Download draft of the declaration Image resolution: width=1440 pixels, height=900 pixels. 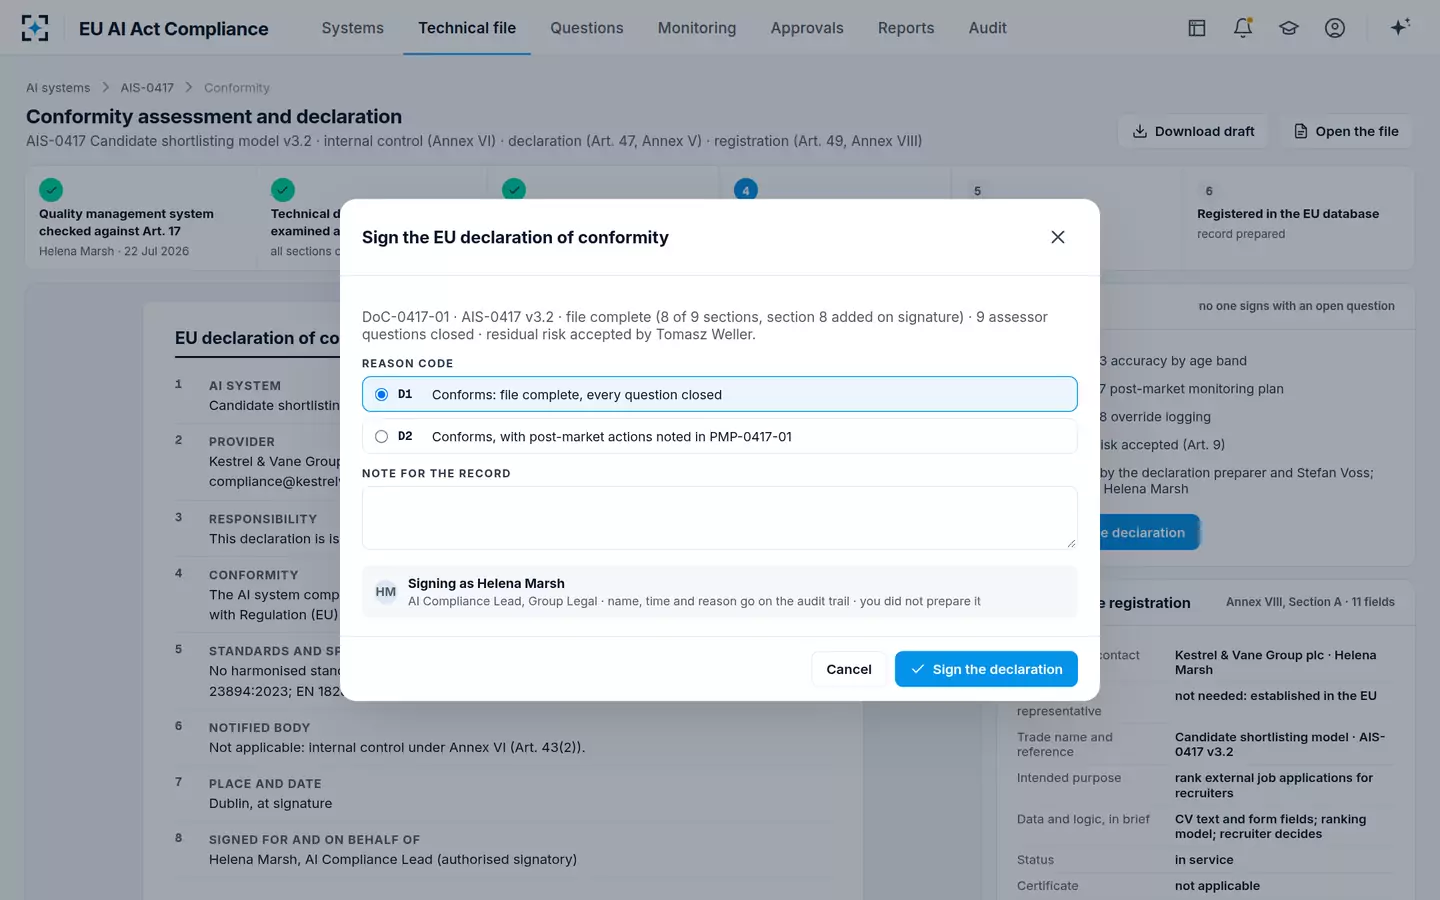tap(1193, 131)
